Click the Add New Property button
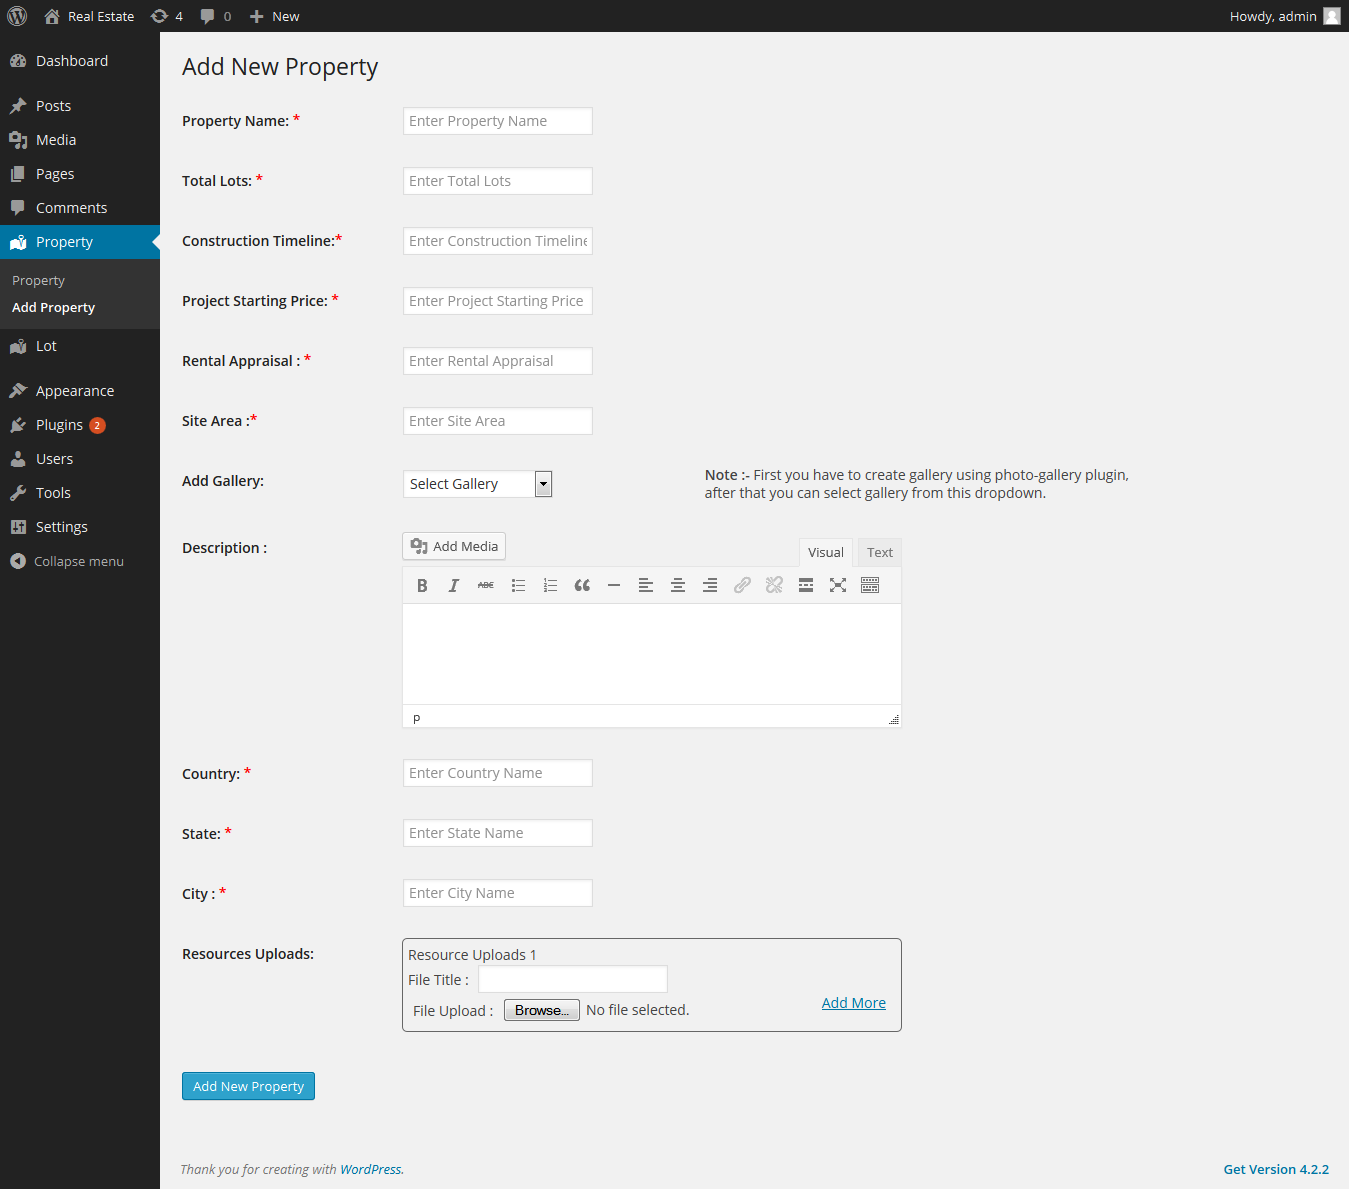The width and height of the screenshot is (1349, 1189). 248,1086
